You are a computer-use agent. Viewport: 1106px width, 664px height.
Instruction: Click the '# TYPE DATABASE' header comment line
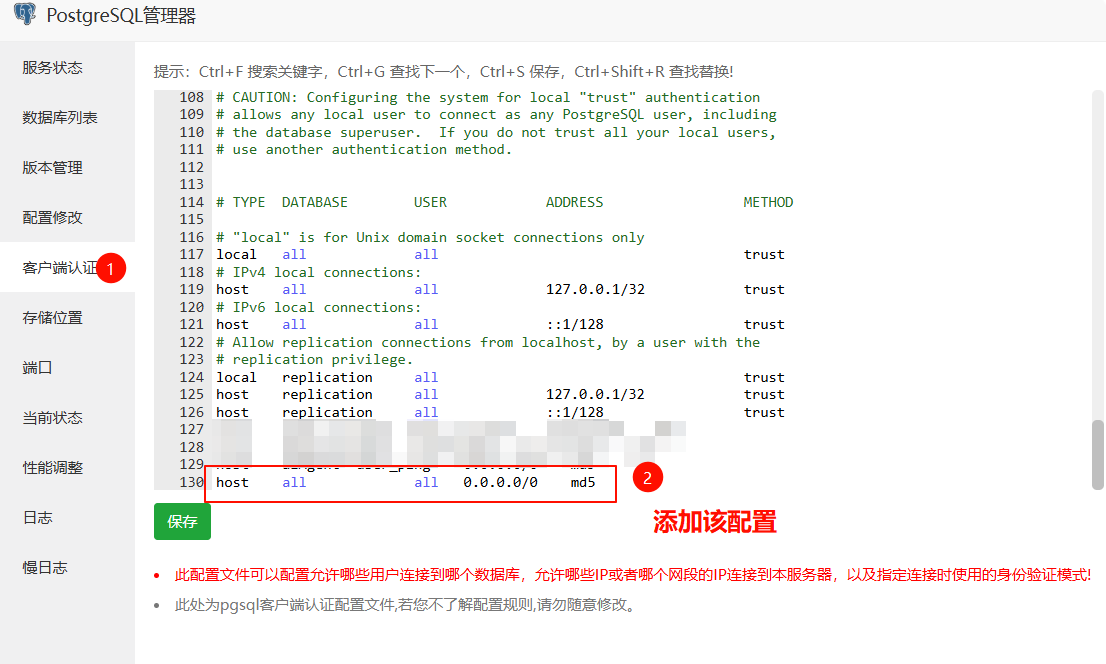[x=504, y=203]
